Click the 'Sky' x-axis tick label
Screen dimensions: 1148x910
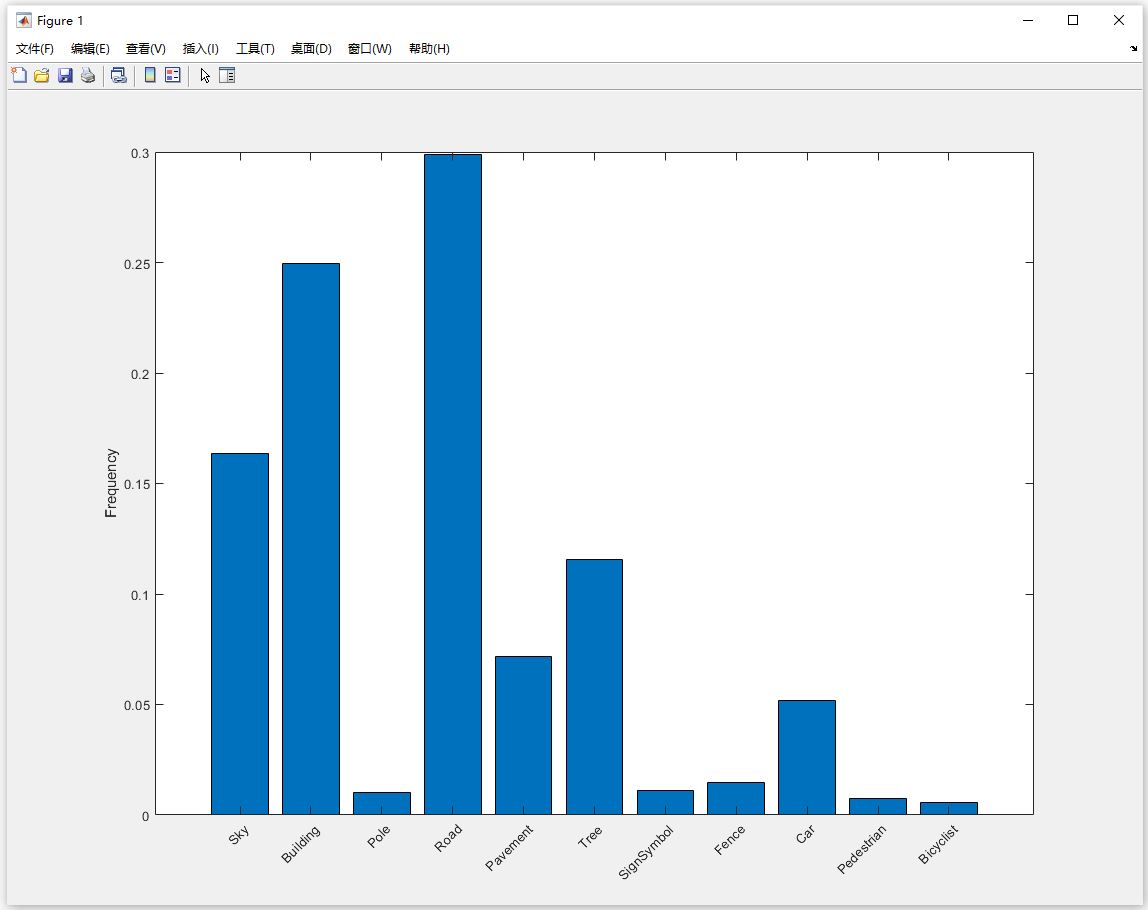239,835
